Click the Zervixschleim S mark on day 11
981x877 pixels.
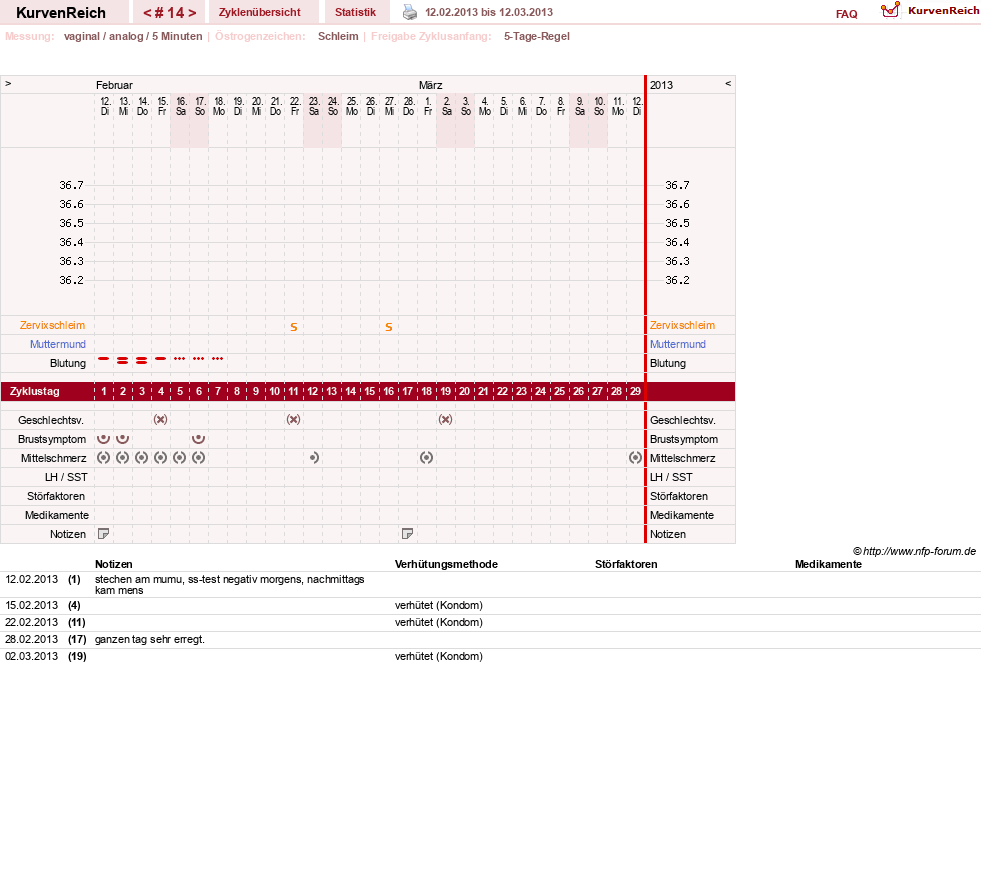click(293, 327)
